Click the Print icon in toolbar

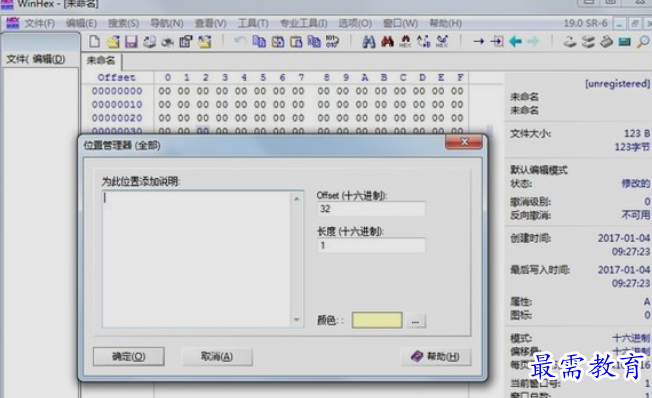pos(149,41)
